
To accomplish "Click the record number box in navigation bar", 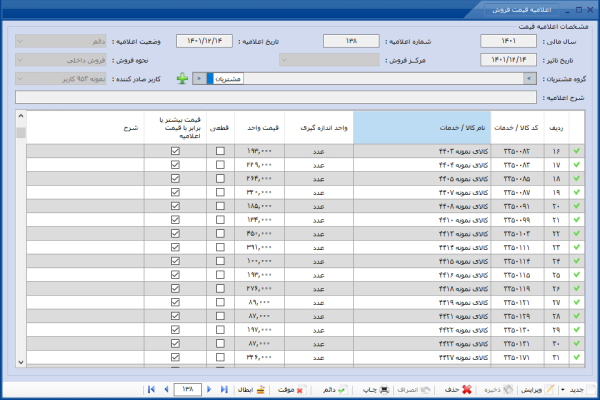I will click(x=188, y=389).
